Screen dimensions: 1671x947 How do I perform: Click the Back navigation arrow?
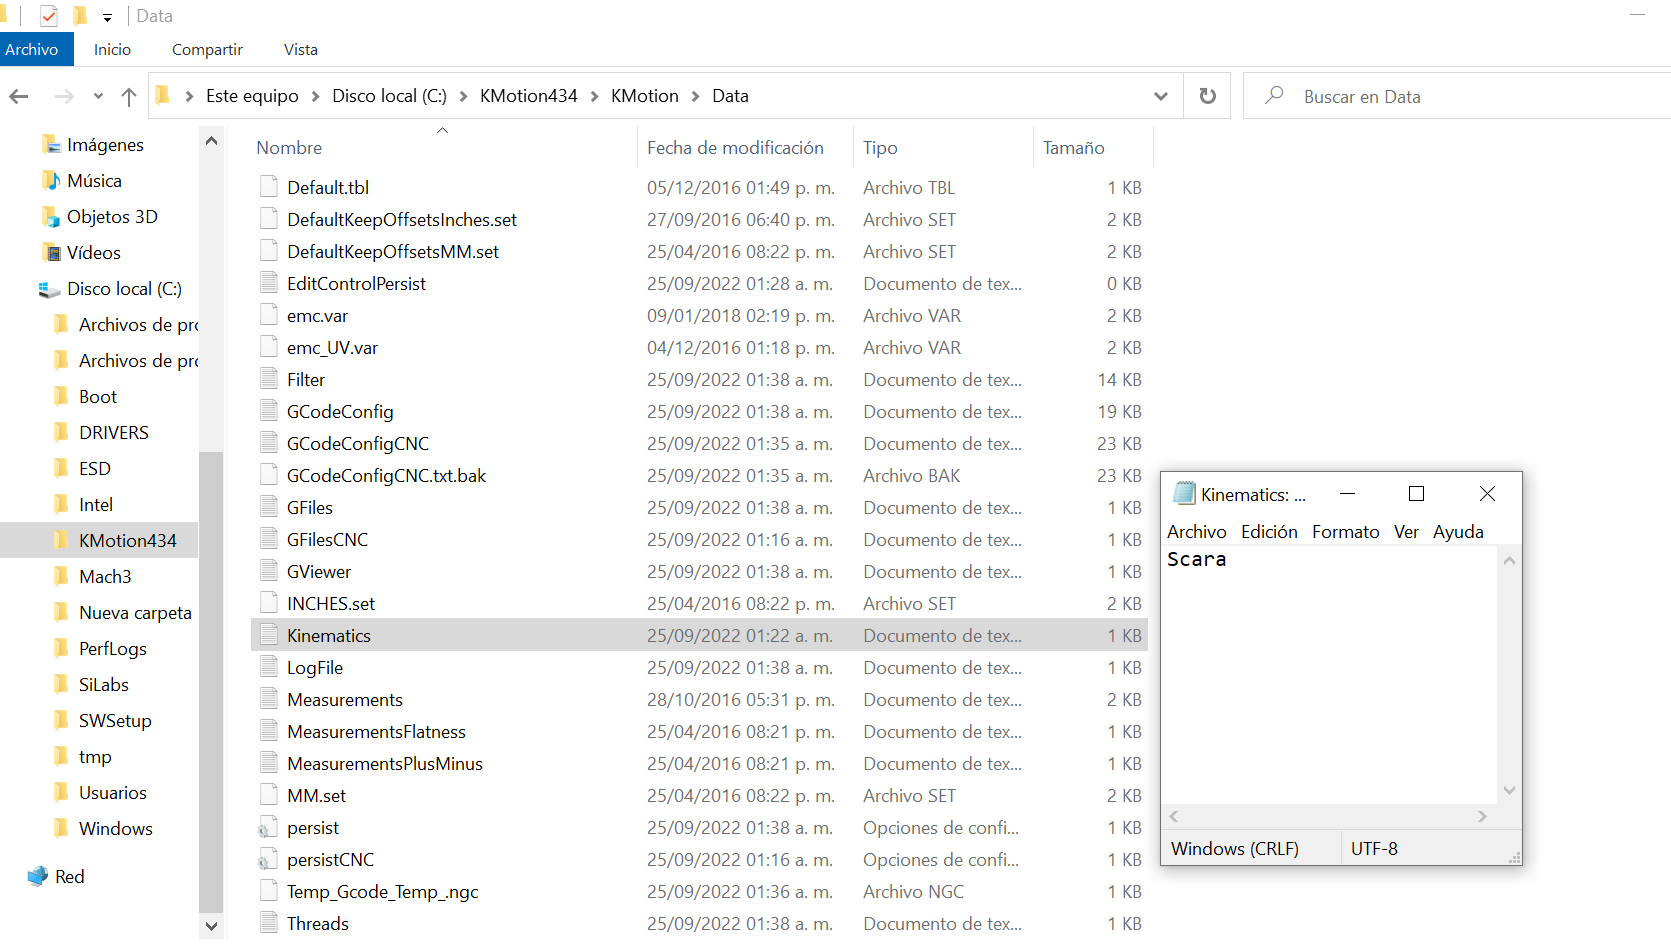tap(19, 96)
